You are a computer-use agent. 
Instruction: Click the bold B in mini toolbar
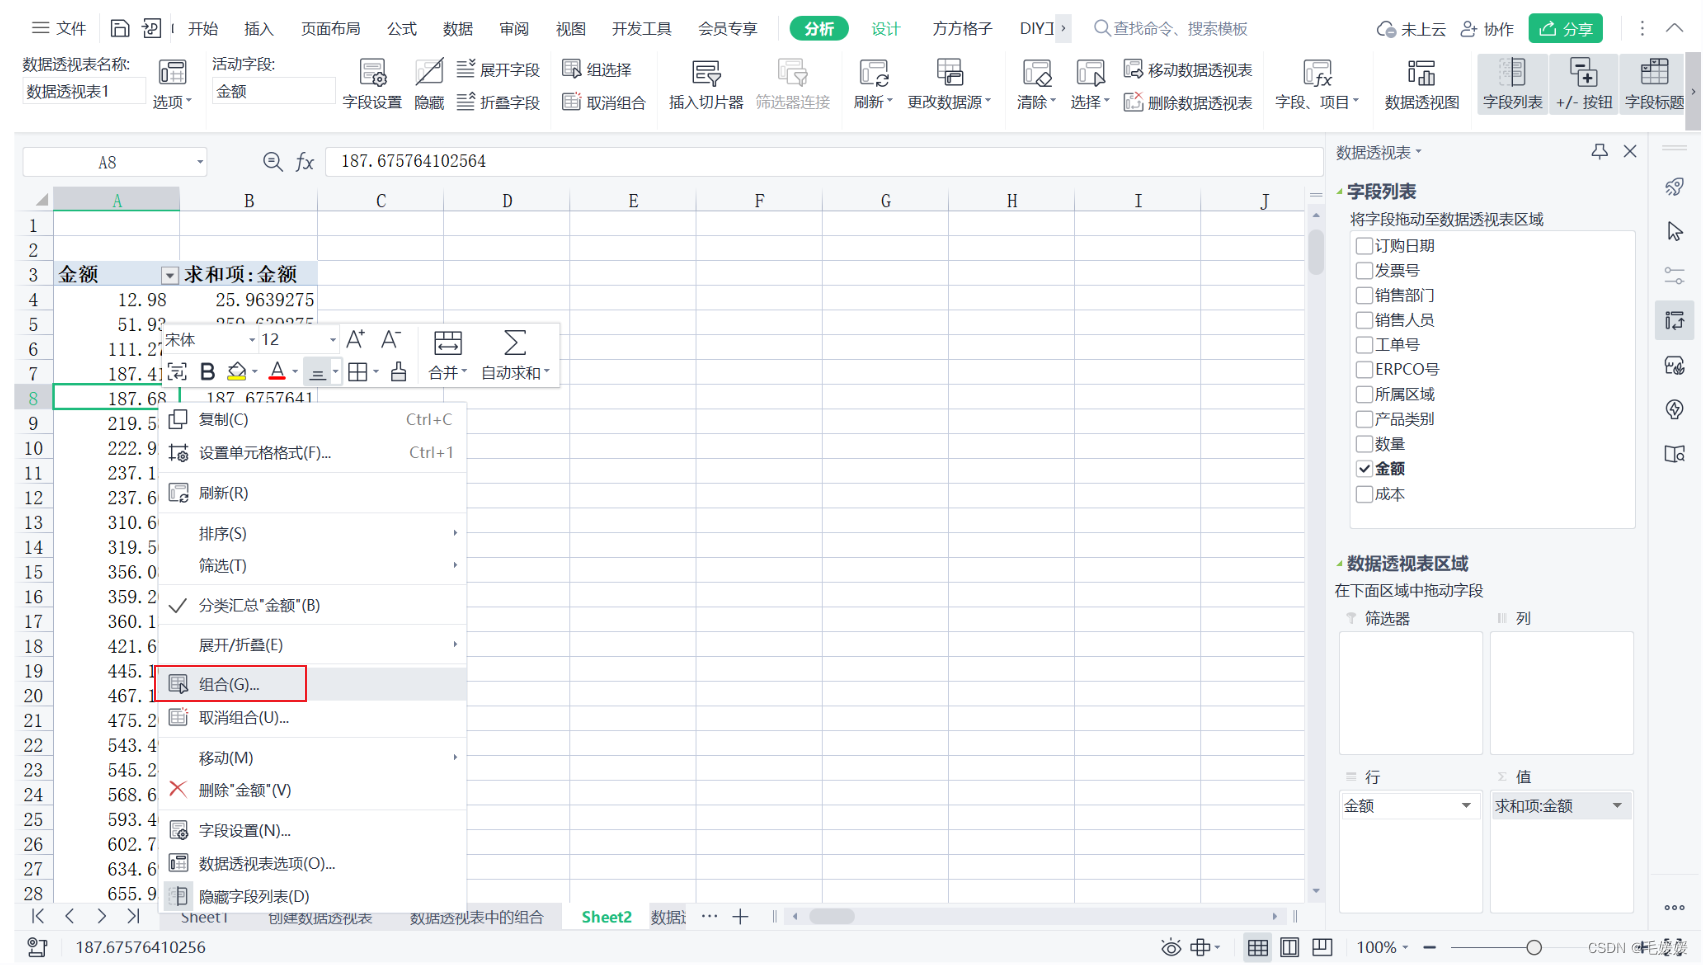(208, 372)
